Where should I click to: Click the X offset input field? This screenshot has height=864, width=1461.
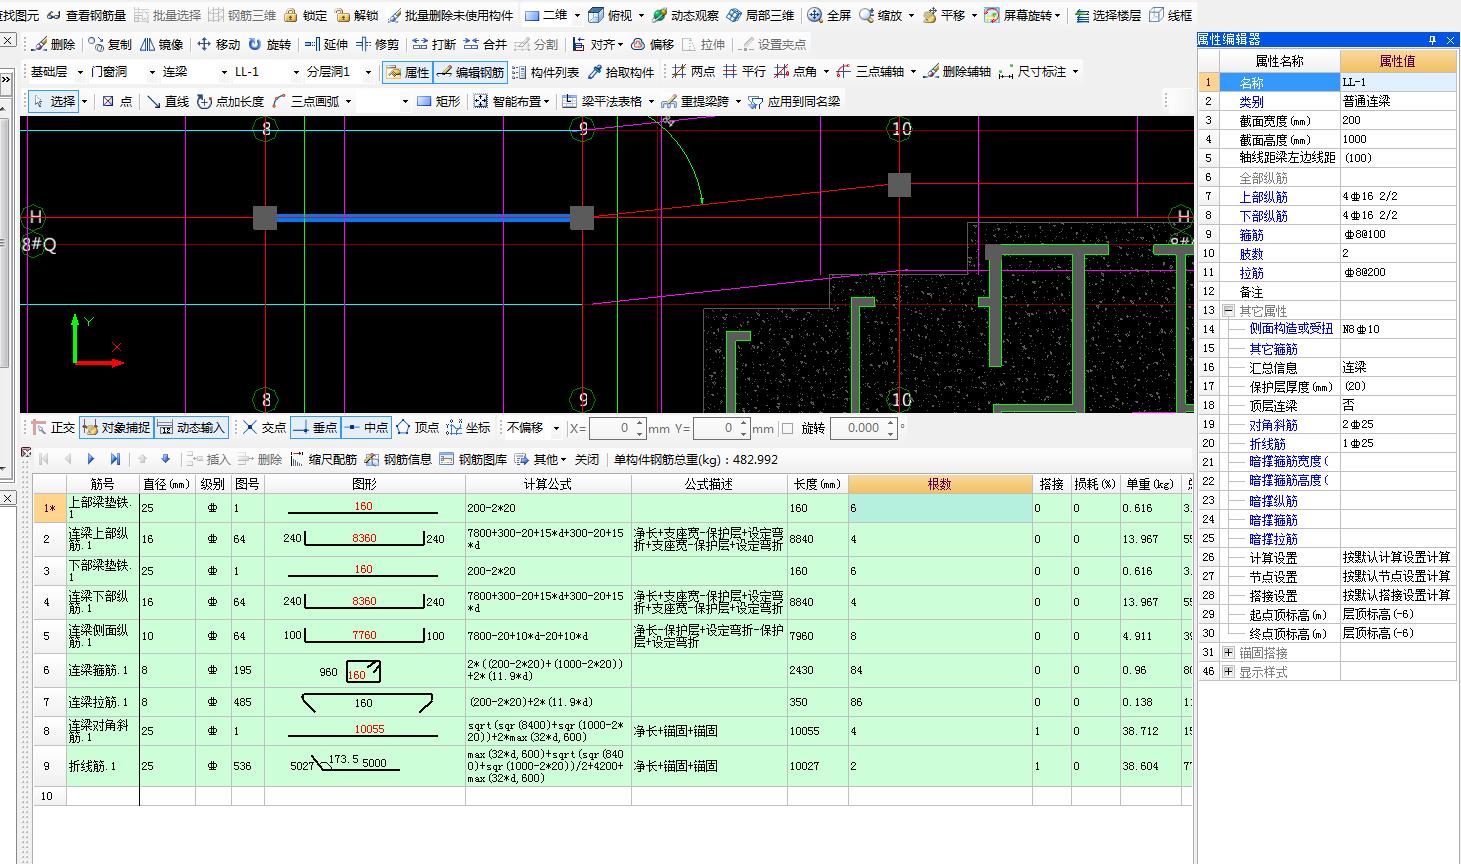[612, 428]
